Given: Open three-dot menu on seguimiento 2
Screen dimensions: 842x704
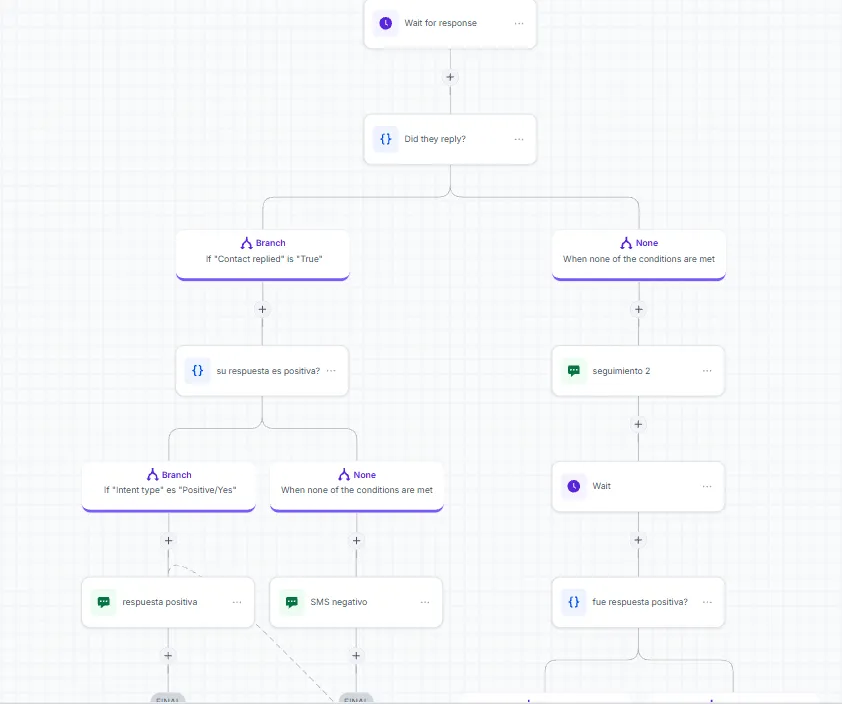Looking at the screenshot, I should (707, 371).
